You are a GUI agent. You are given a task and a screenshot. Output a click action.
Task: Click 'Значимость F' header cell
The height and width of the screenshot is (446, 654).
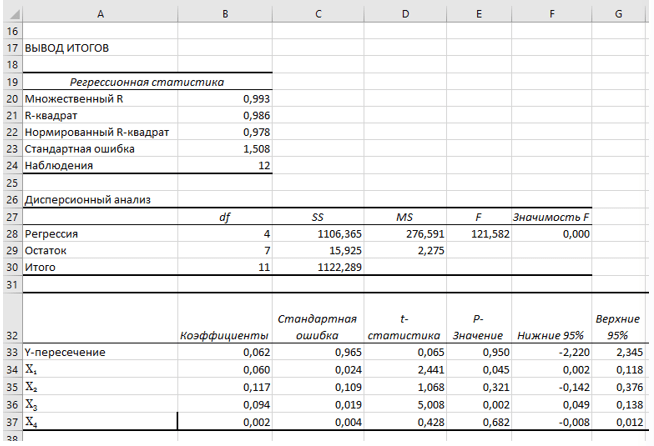tap(551, 217)
